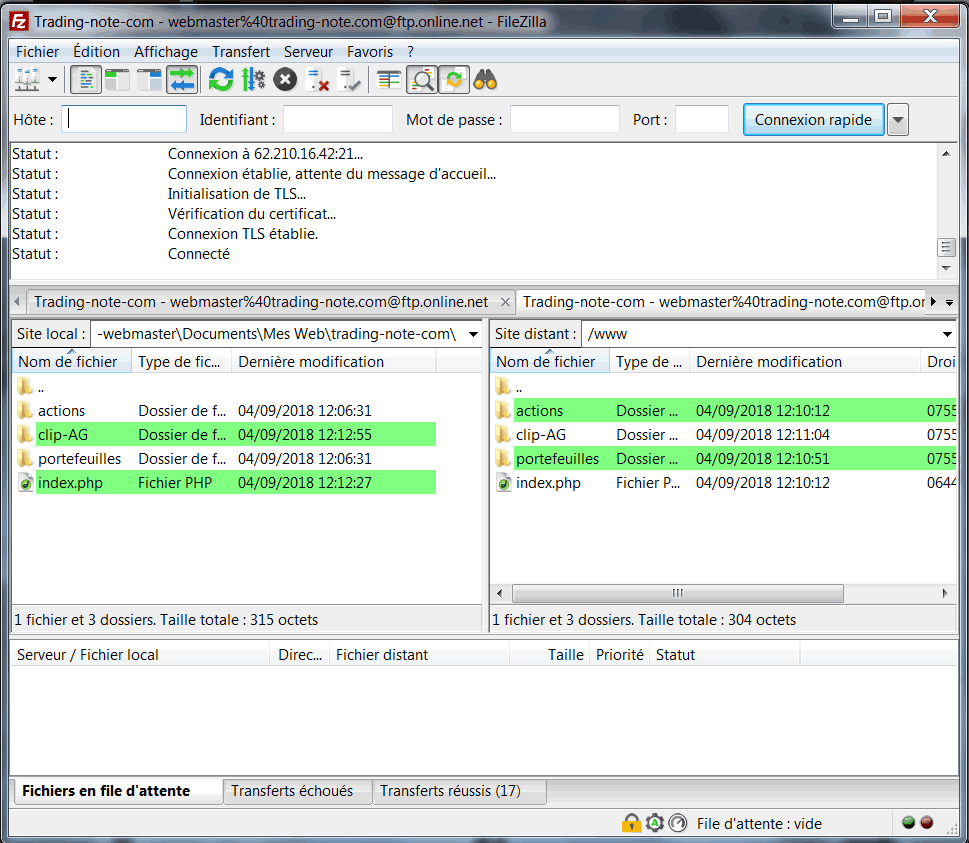Screen dimensions: 969x843
Task: Click the padlock encryption status icon
Action: click(631, 823)
